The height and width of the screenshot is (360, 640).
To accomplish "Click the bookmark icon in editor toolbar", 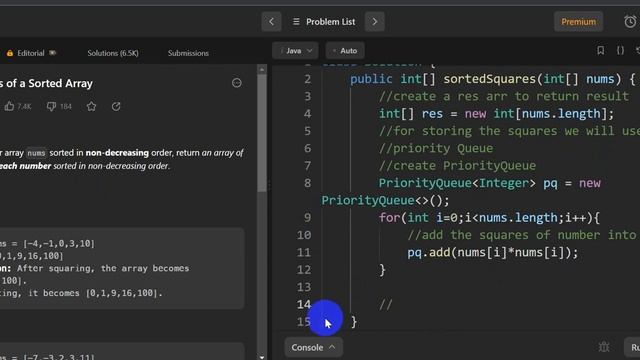I will coord(600,51).
